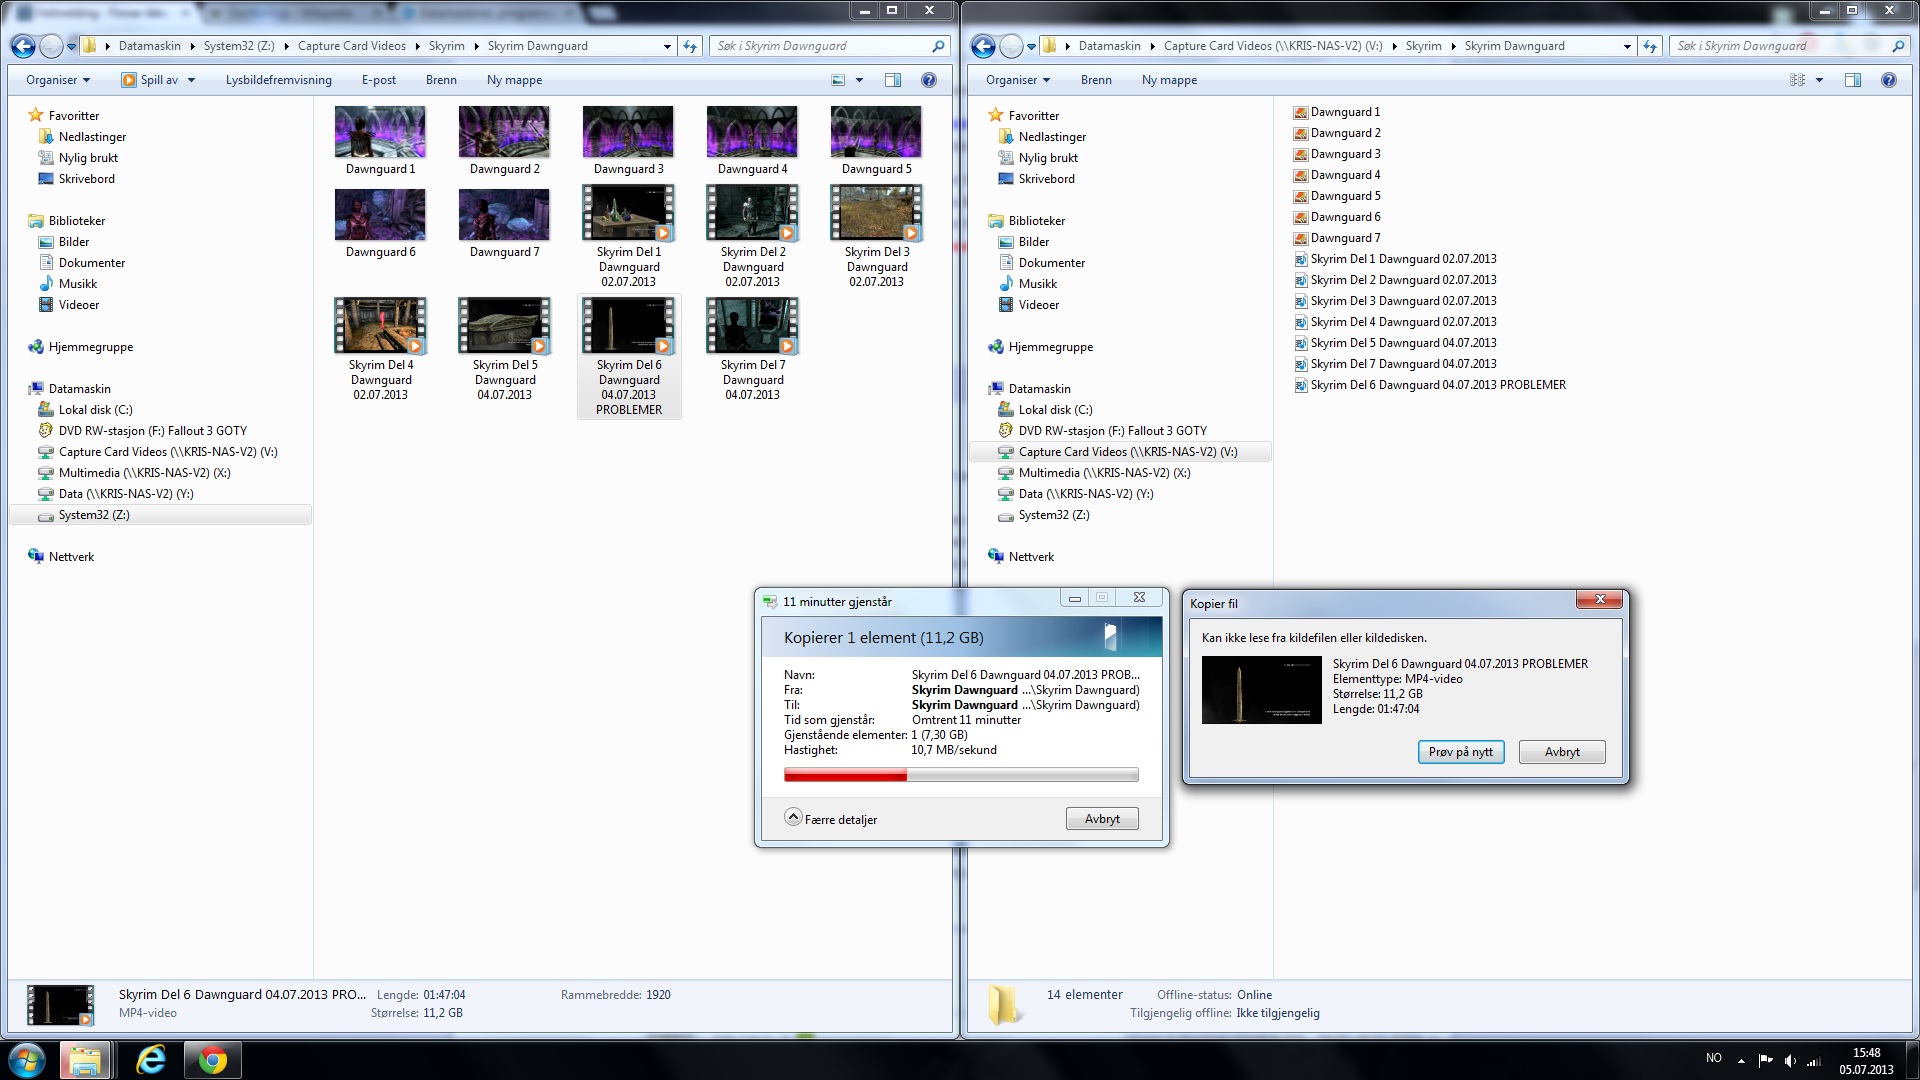Open Google Chrome from taskbar

click(x=213, y=1060)
